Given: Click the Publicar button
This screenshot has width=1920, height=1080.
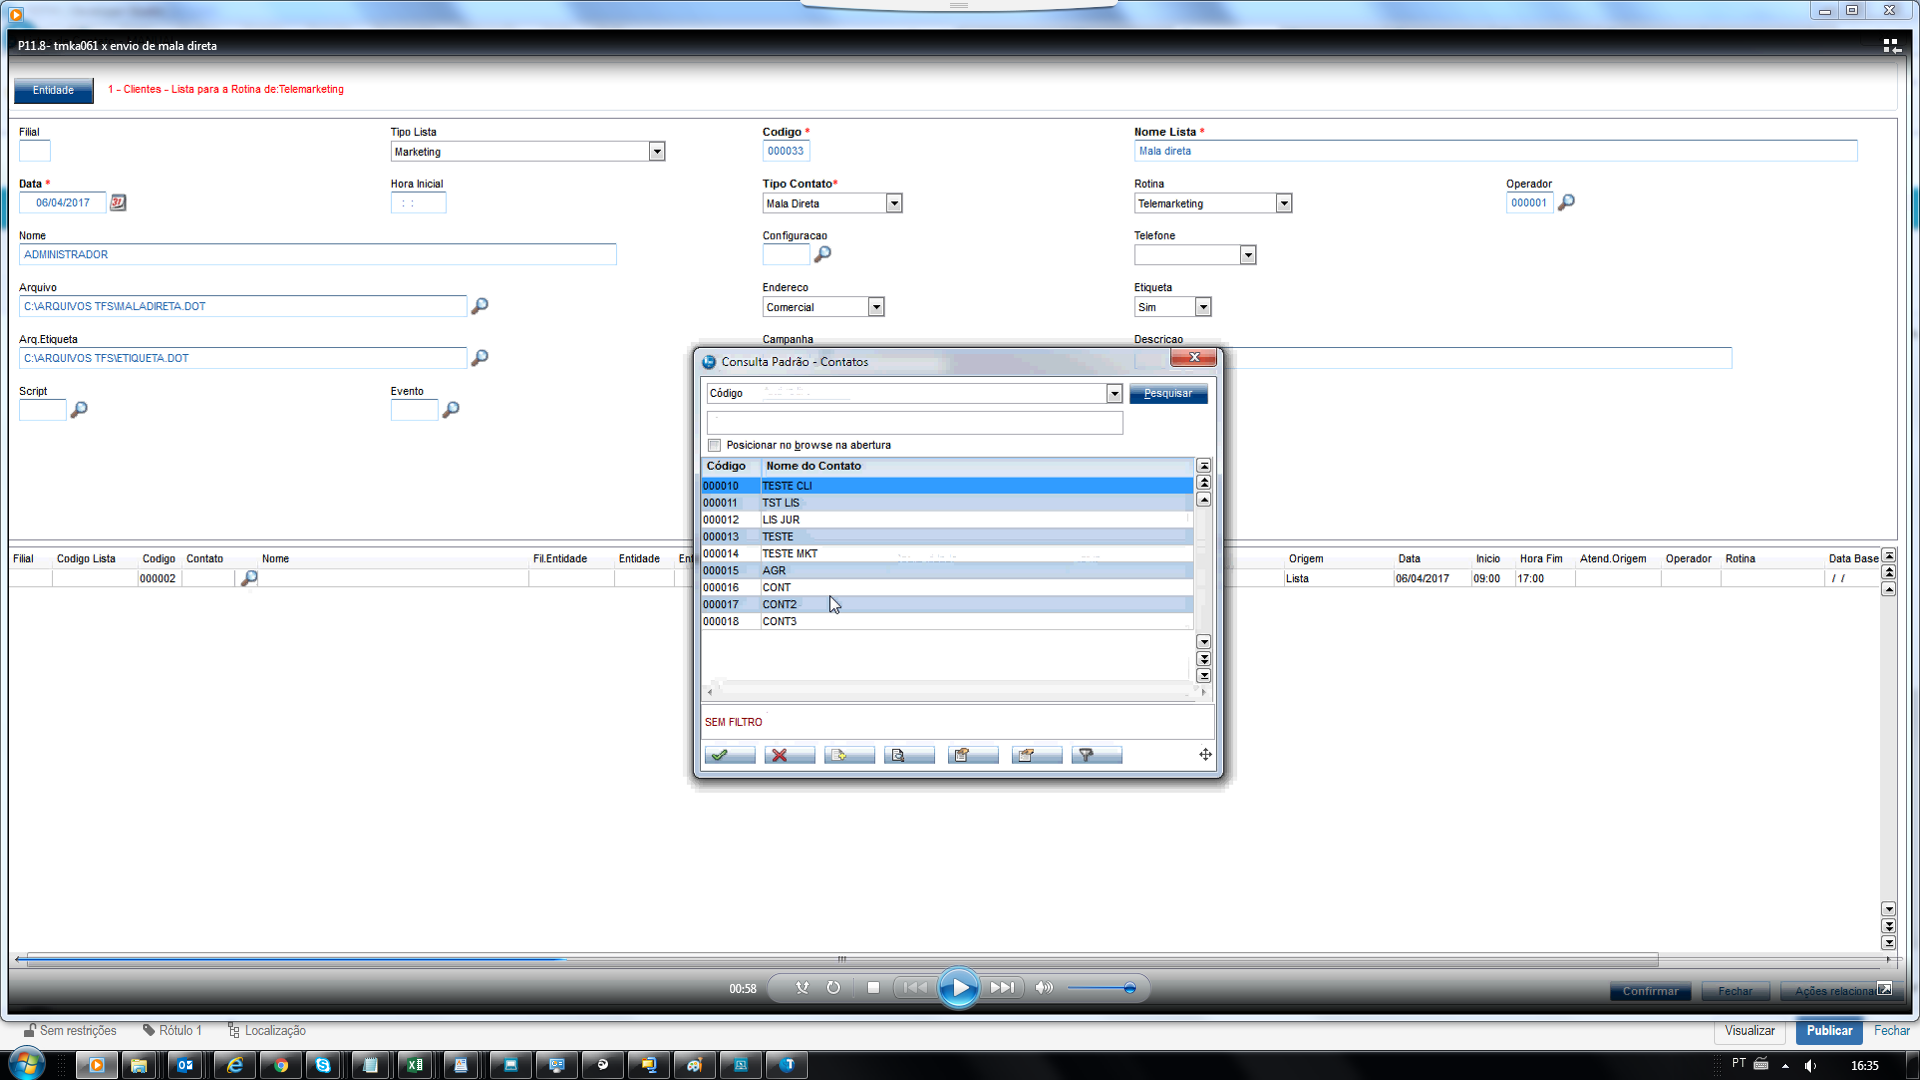Looking at the screenshot, I should pos(1828,1031).
